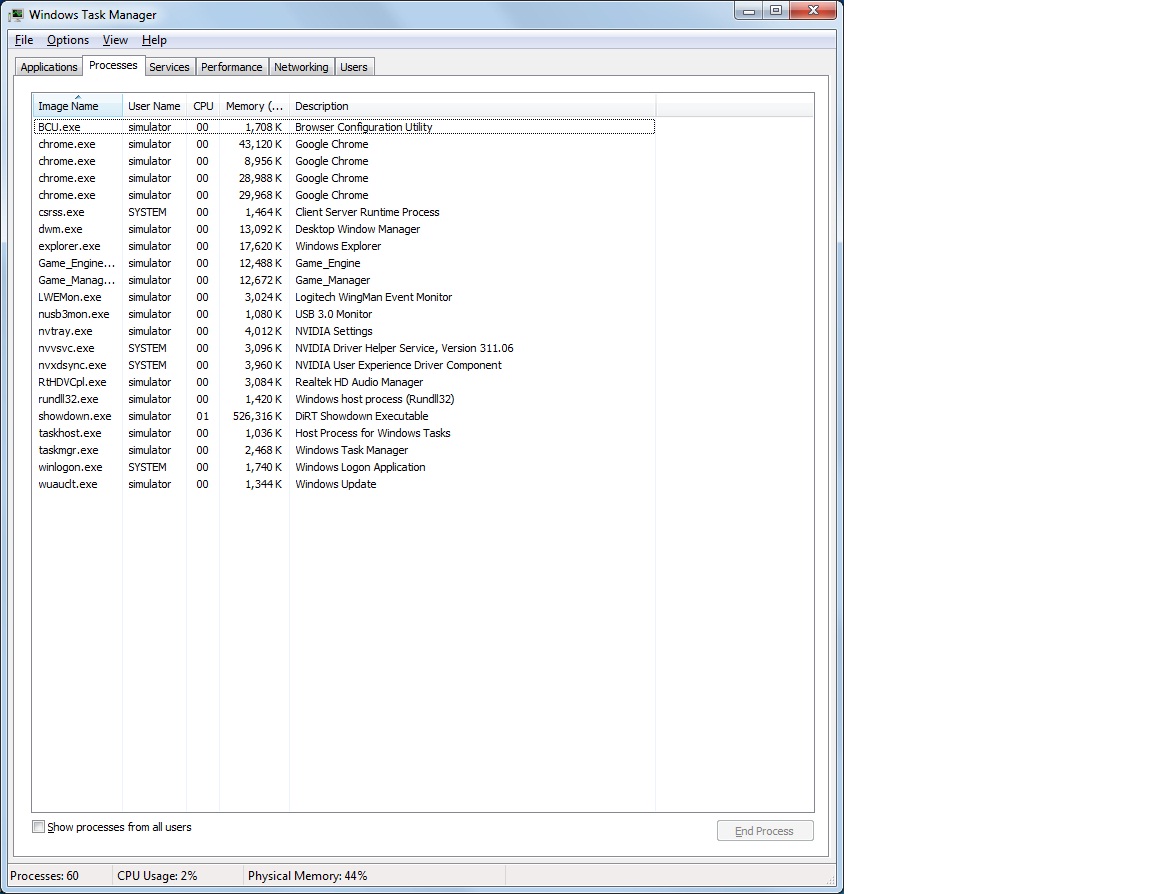
Task: Select the wuauclt.exe process
Action: click(344, 484)
